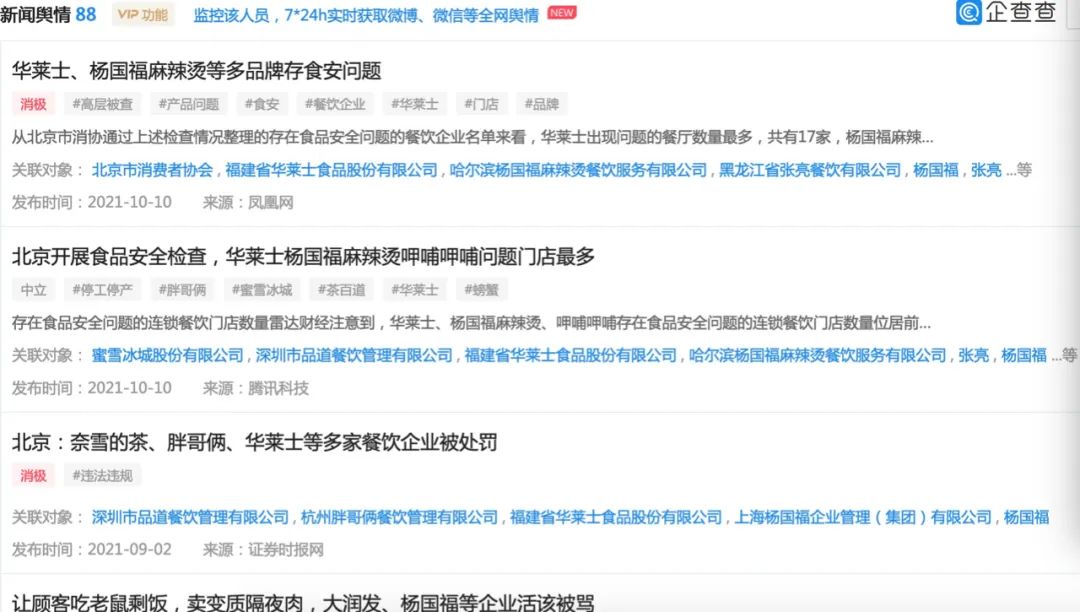The width and height of the screenshot is (1080, 612).
Task: Select the #华莱士 topic tag
Action: [x=415, y=103]
